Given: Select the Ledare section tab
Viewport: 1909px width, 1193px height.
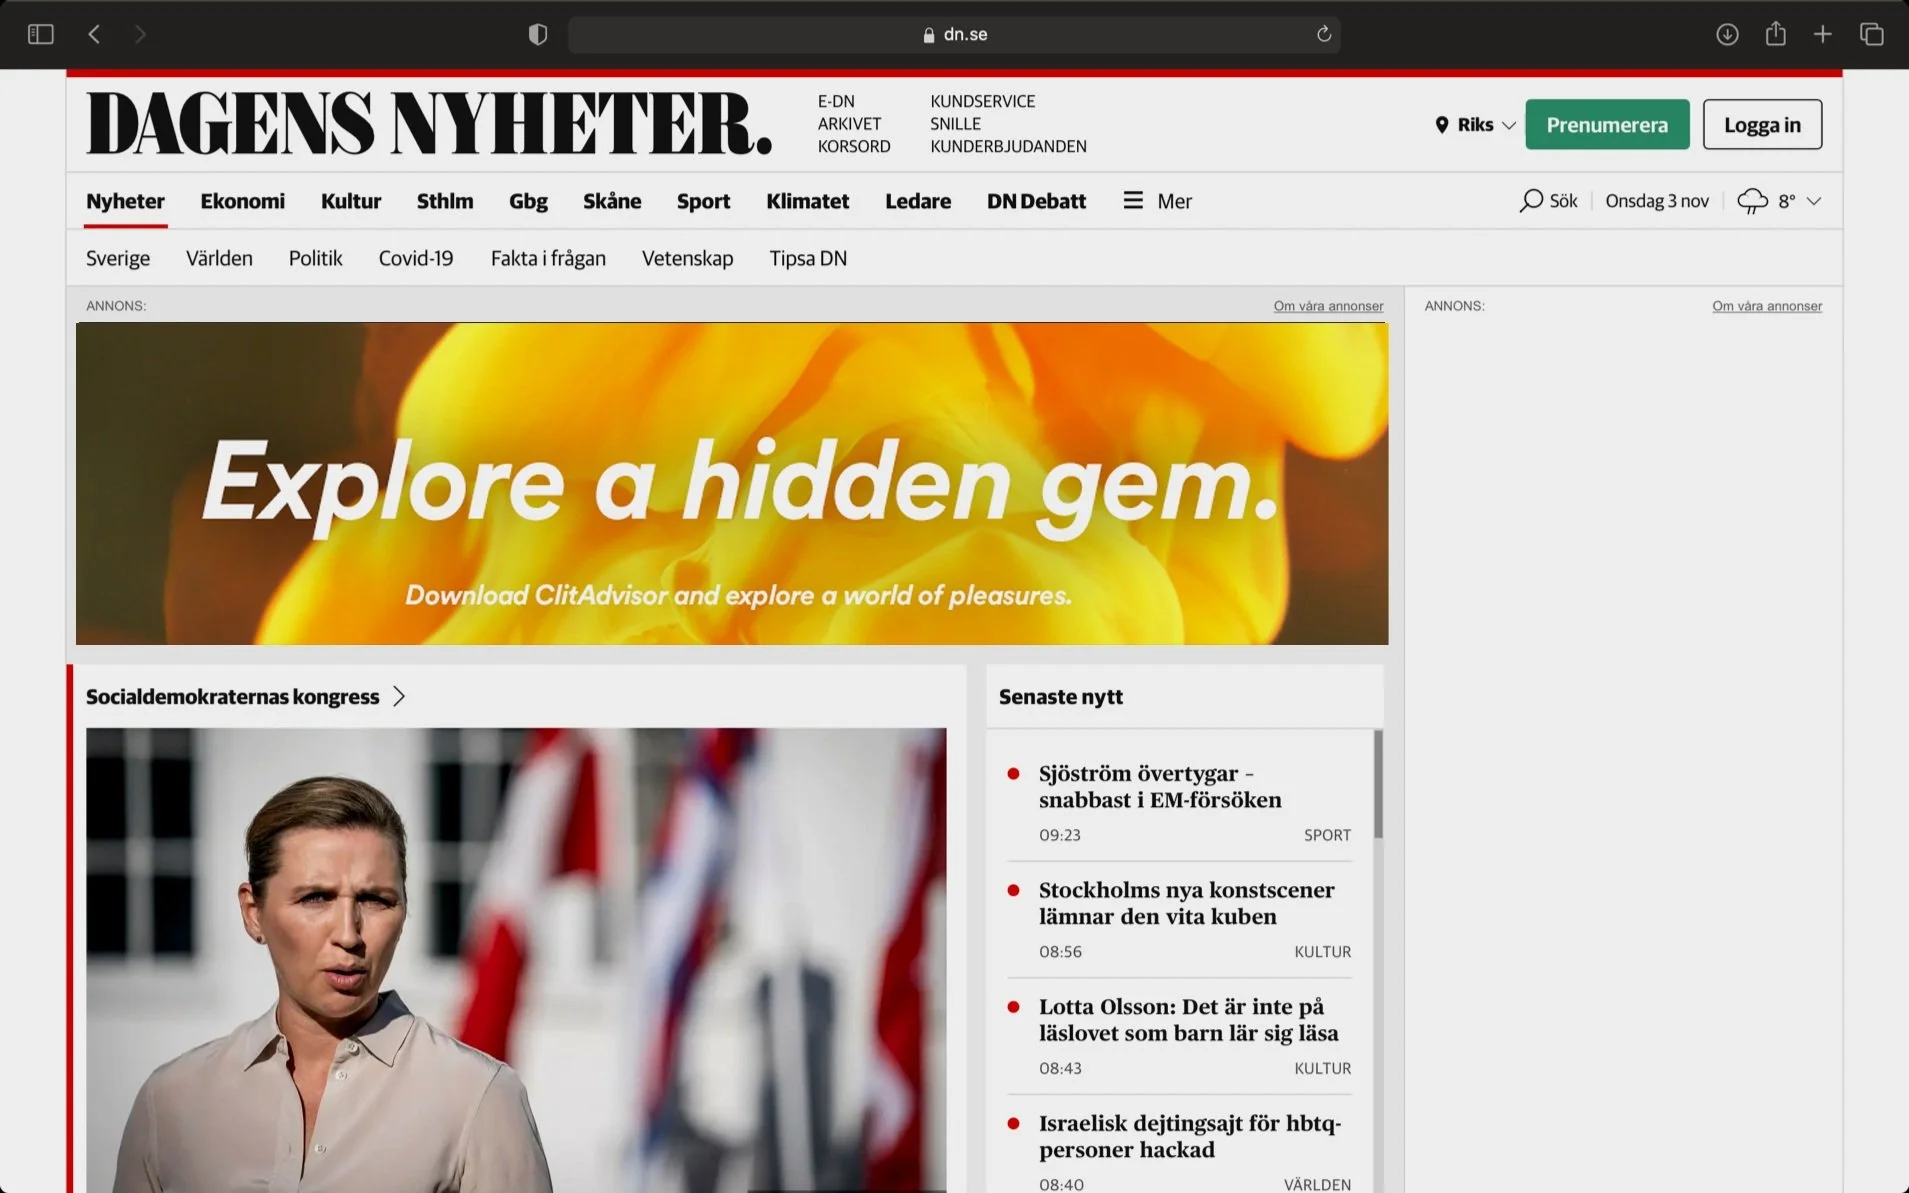Looking at the screenshot, I should [x=918, y=201].
